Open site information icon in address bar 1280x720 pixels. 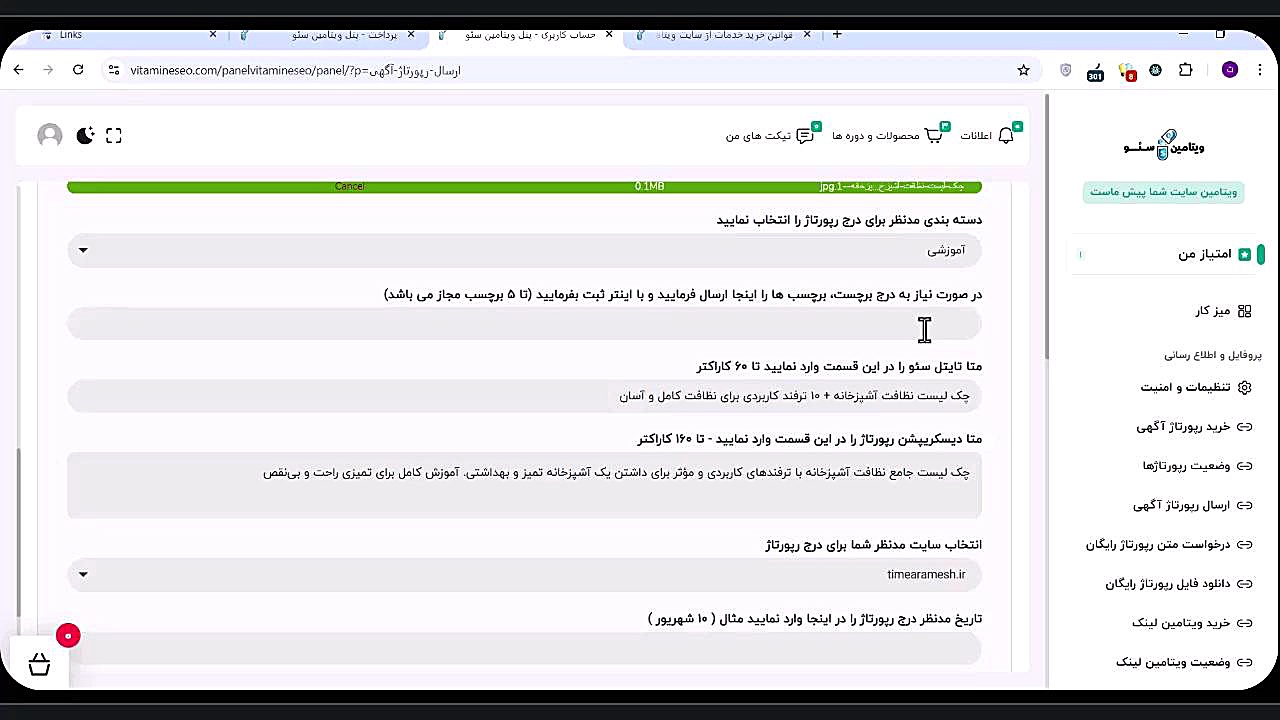pos(113,70)
